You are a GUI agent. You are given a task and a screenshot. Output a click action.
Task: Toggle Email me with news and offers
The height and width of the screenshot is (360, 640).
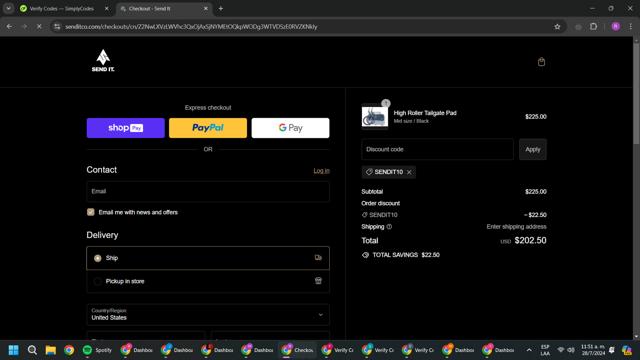coord(91,212)
